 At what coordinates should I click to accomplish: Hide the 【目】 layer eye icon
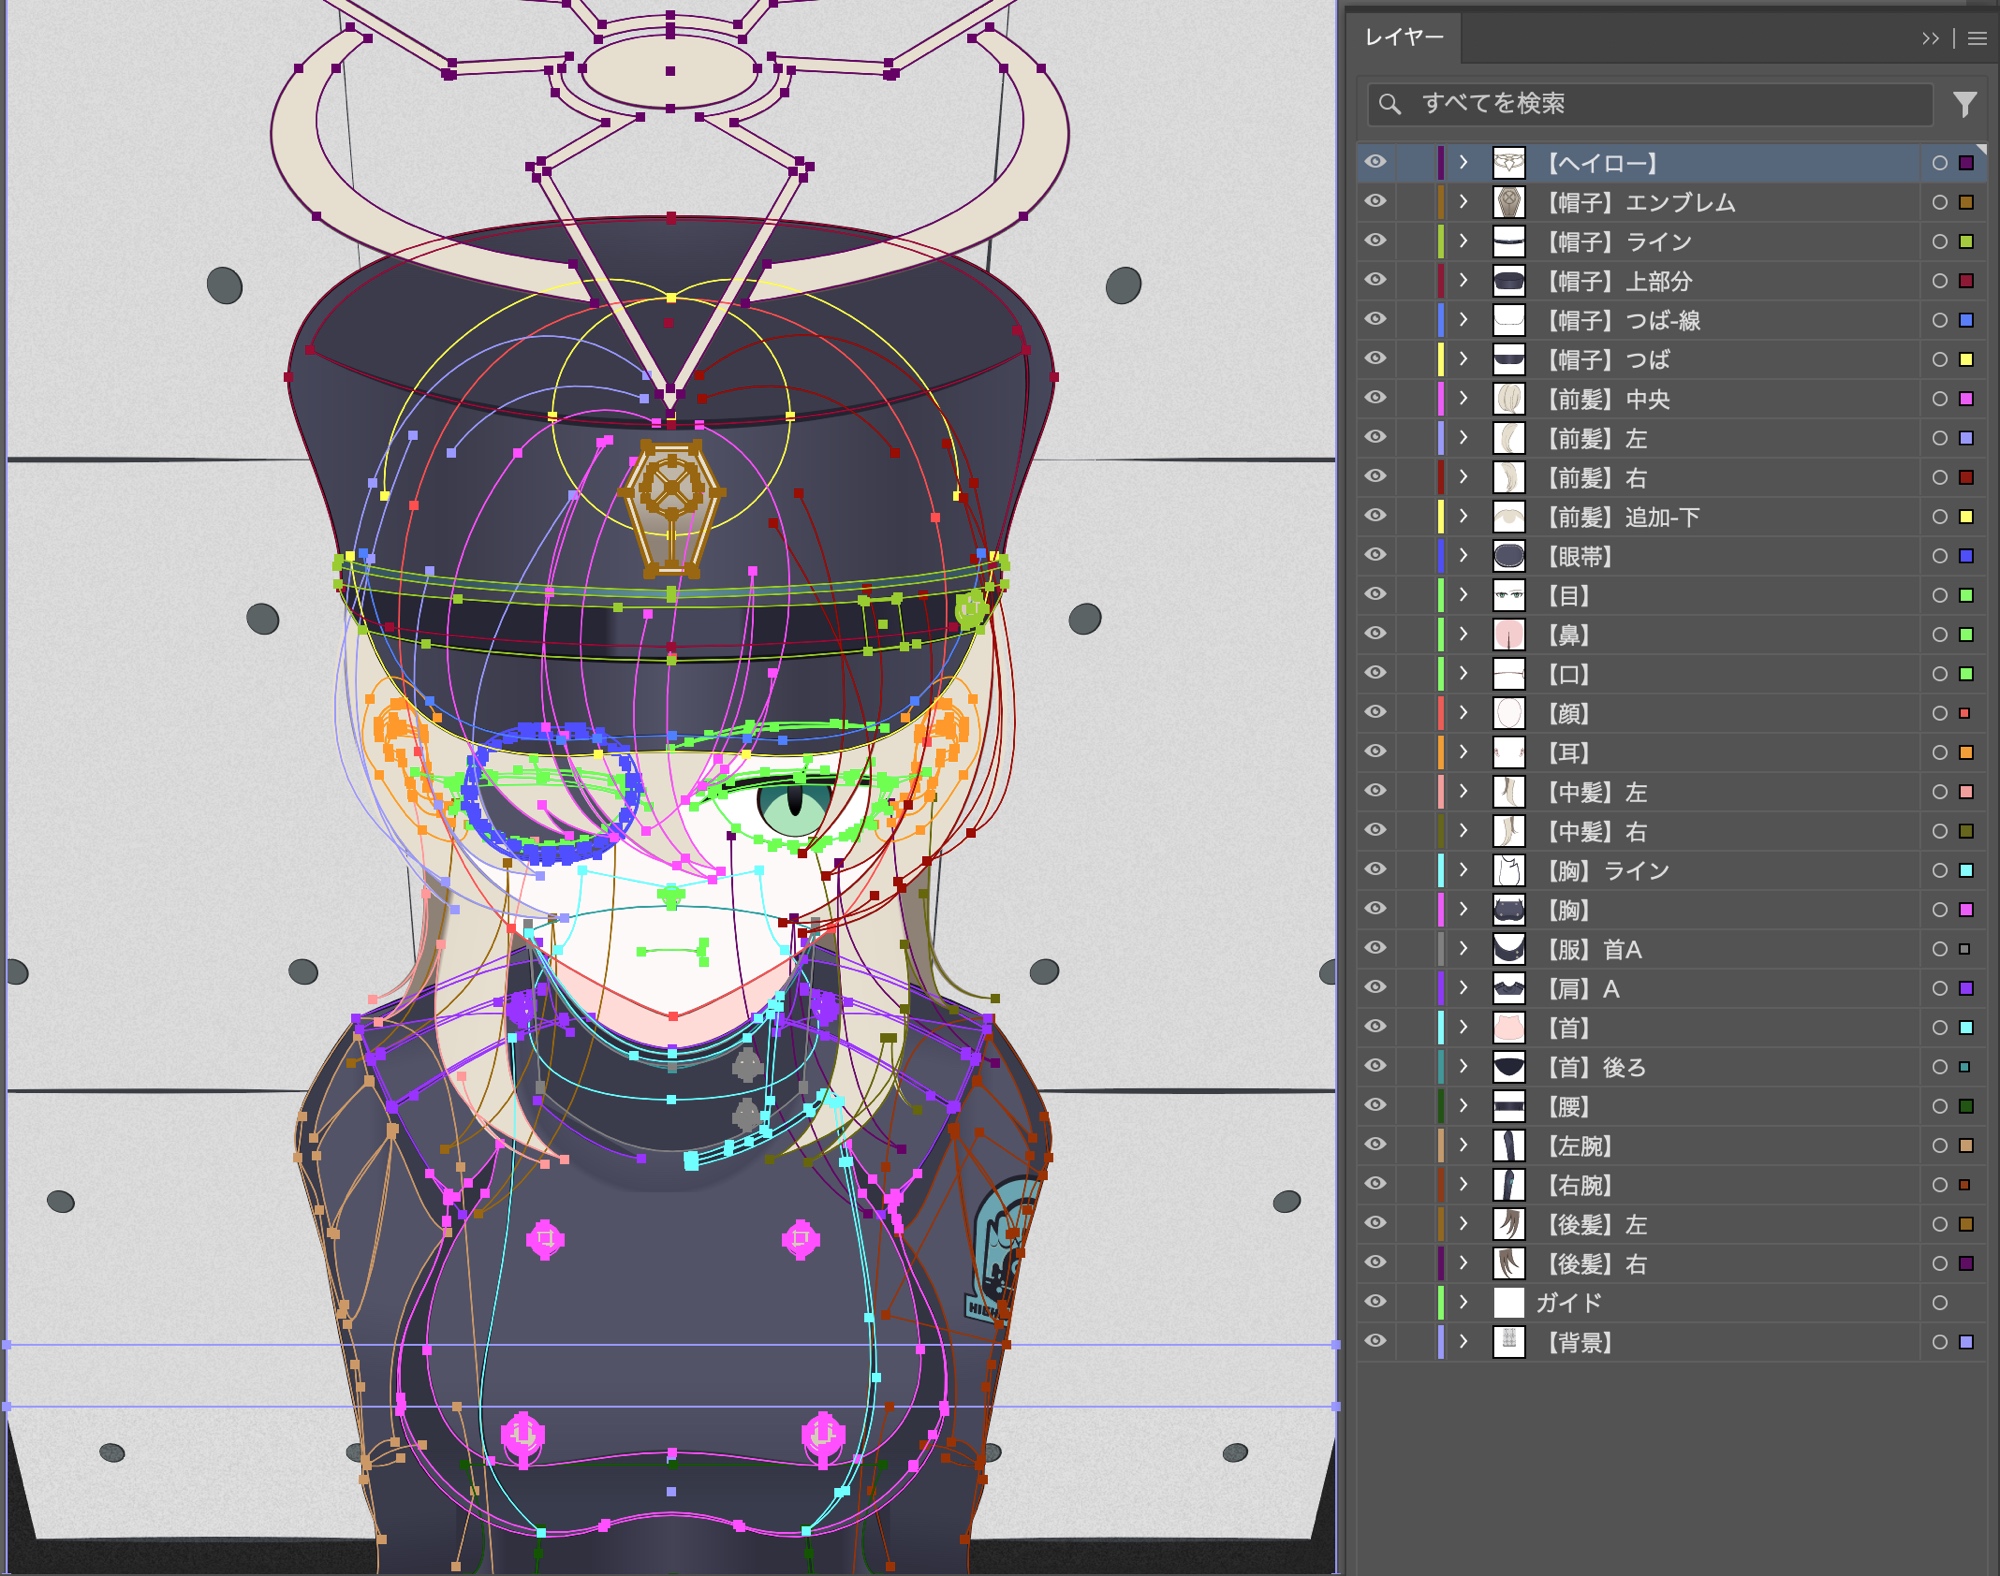coord(1376,594)
